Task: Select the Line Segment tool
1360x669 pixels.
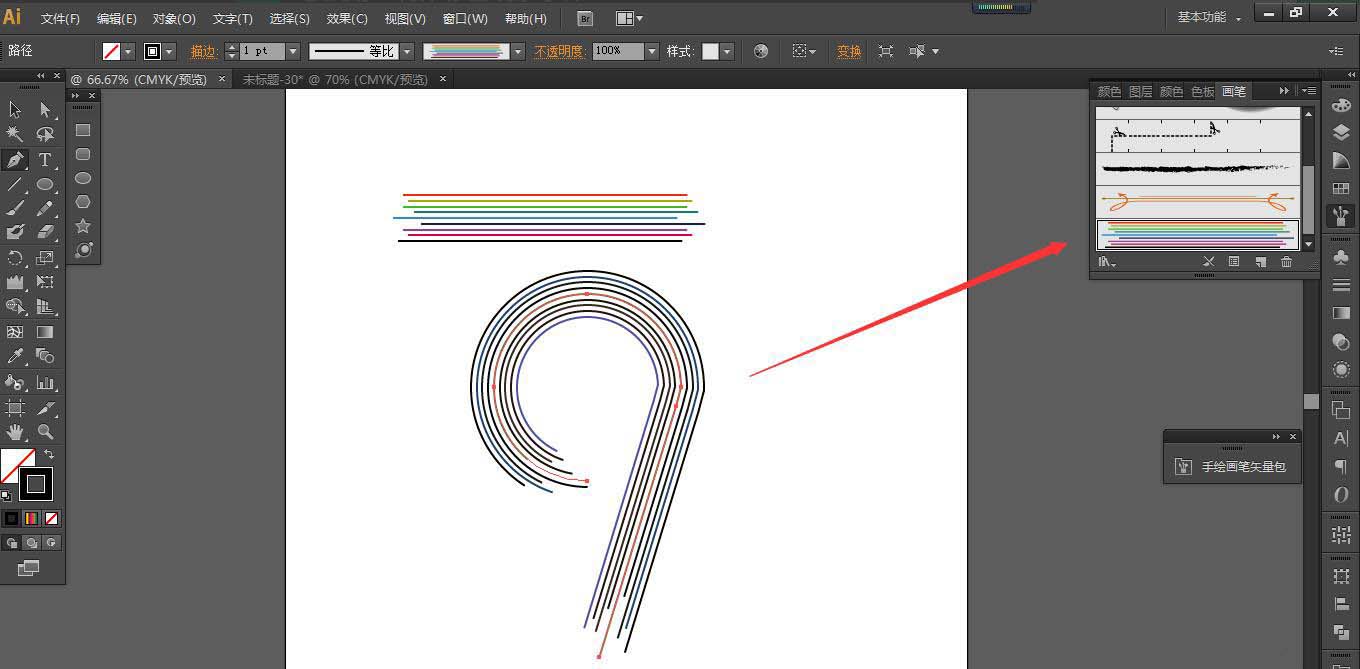Action: click(15, 184)
